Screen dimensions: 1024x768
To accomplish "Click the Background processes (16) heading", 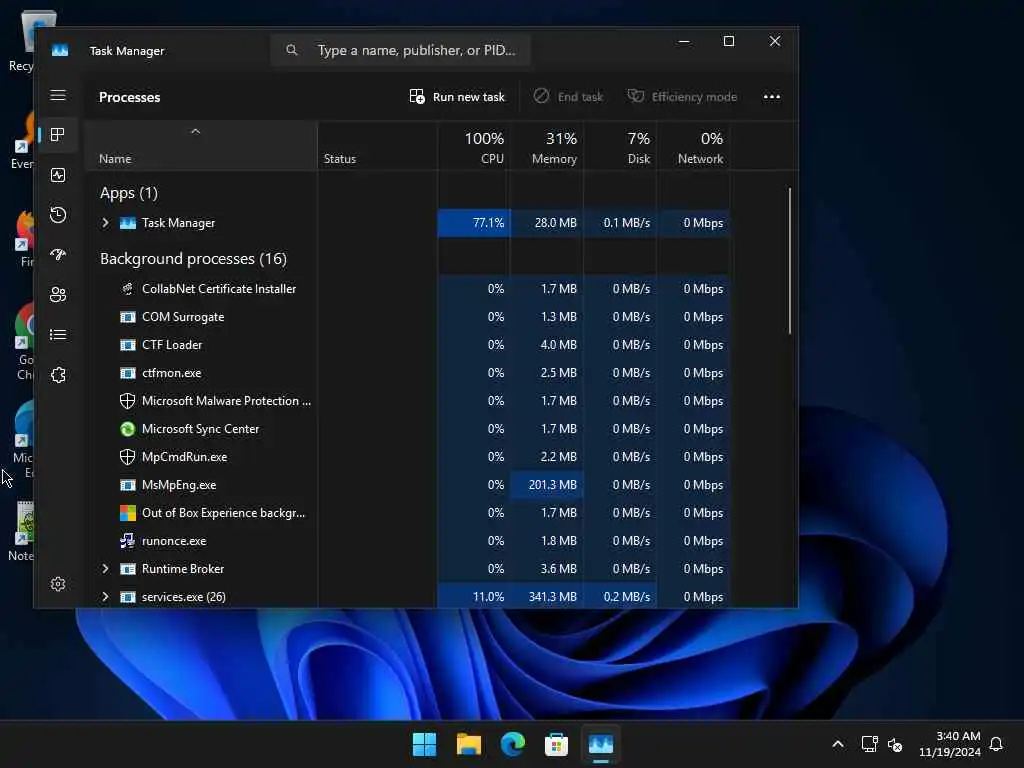I will point(193,259).
